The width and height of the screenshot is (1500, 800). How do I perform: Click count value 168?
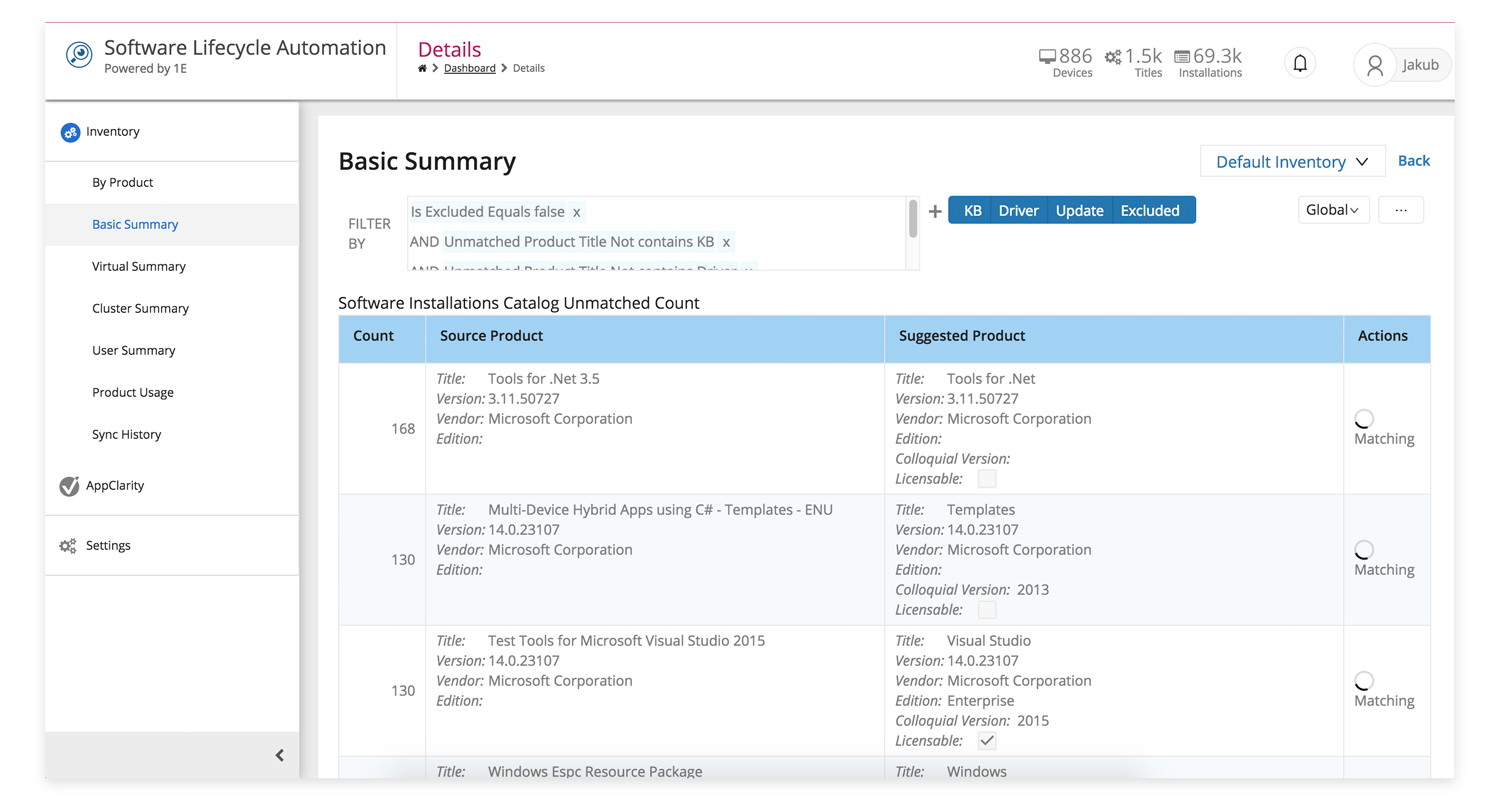pos(403,429)
